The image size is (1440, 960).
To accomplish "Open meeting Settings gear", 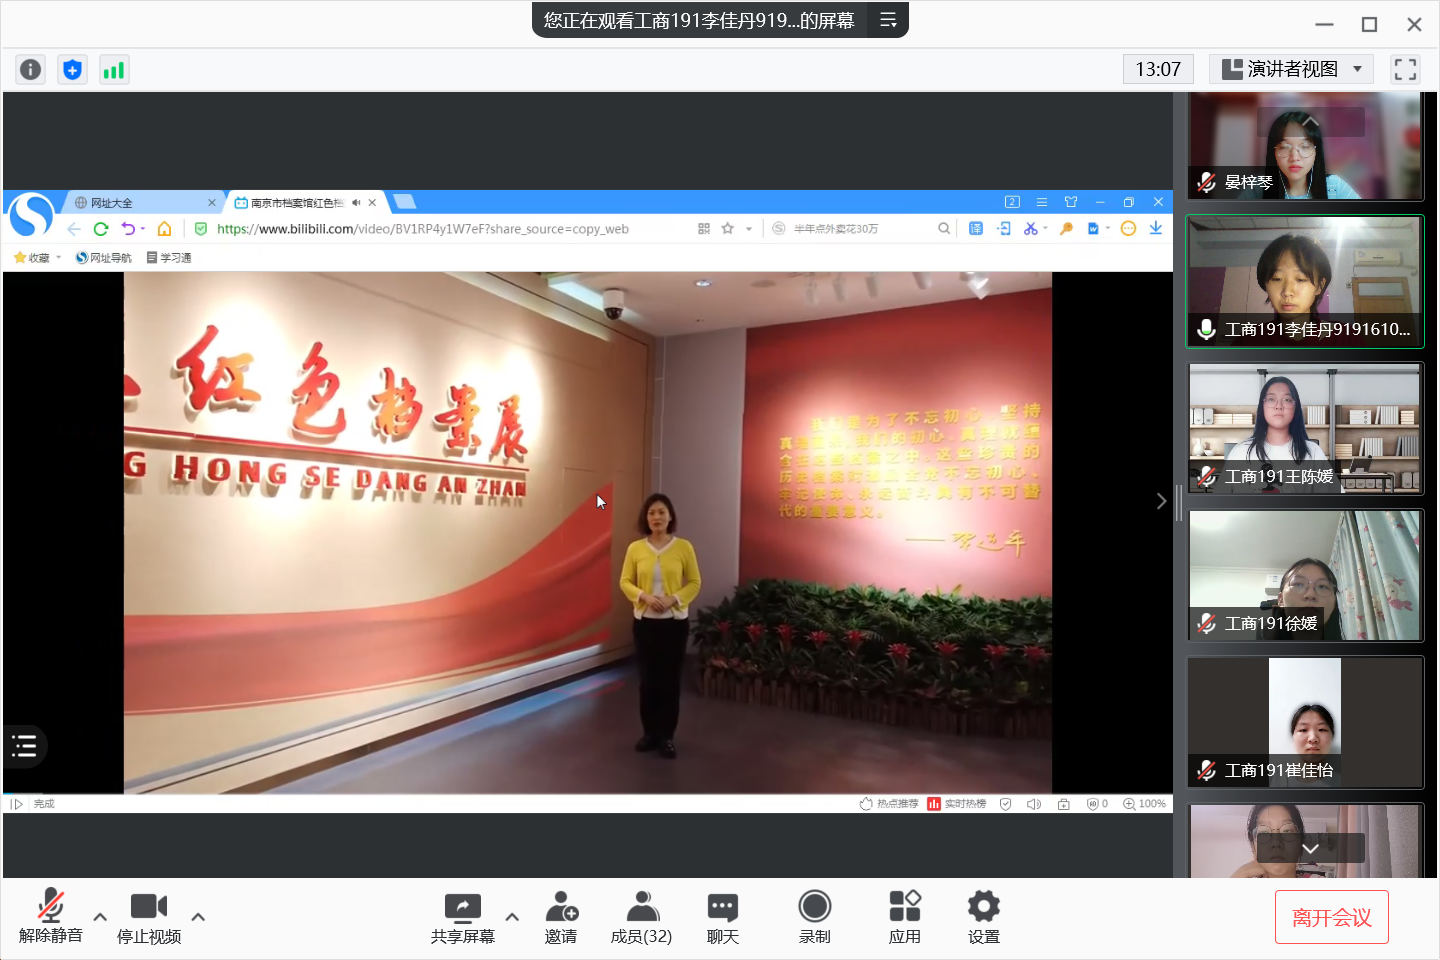I will point(983,917).
